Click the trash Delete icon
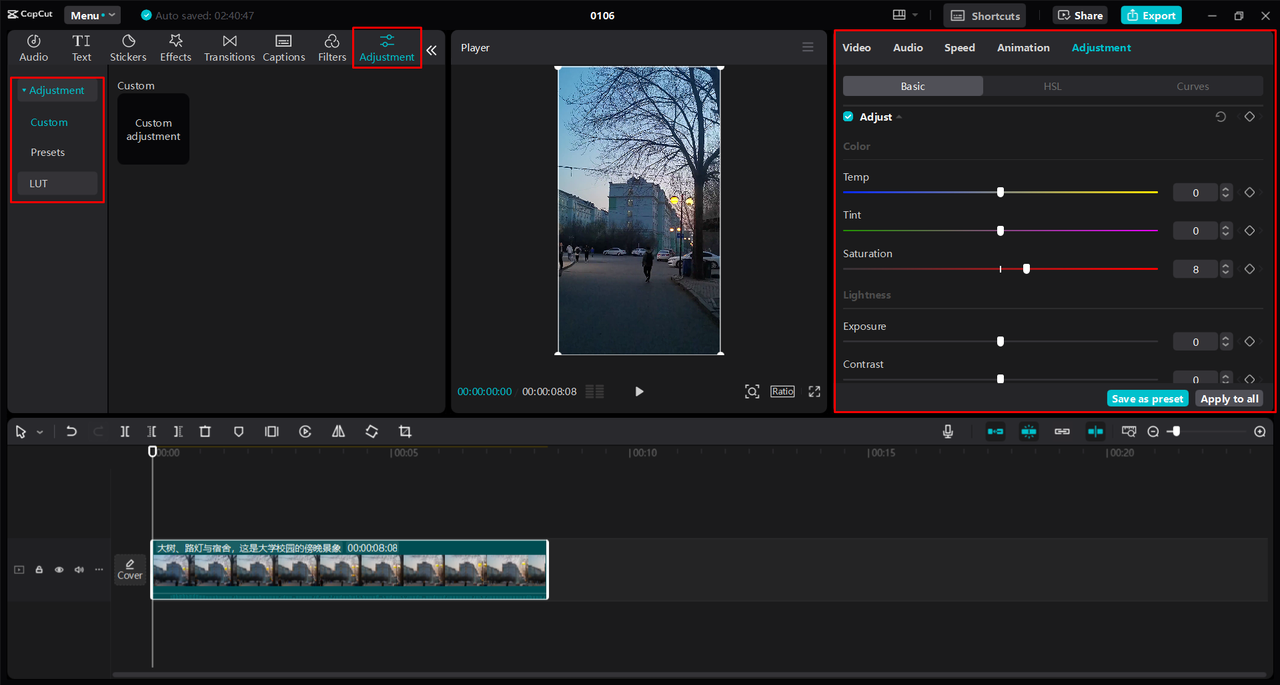This screenshot has width=1280, height=685. (x=205, y=431)
